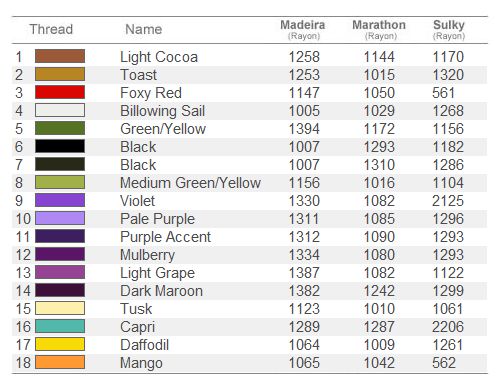Click the 'Capri' name
The width and height of the screenshot is (500, 384).
pyautogui.click(x=137, y=327)
